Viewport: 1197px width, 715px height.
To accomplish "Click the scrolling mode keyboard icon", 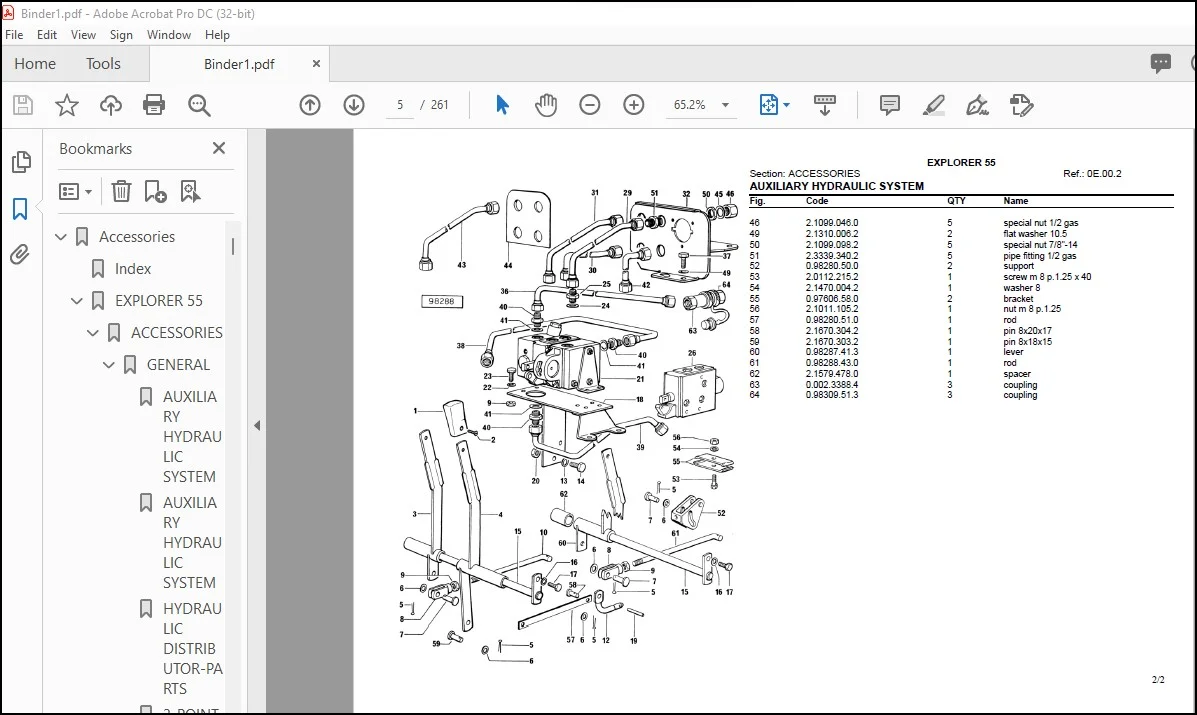I will (x=824, y=105).
